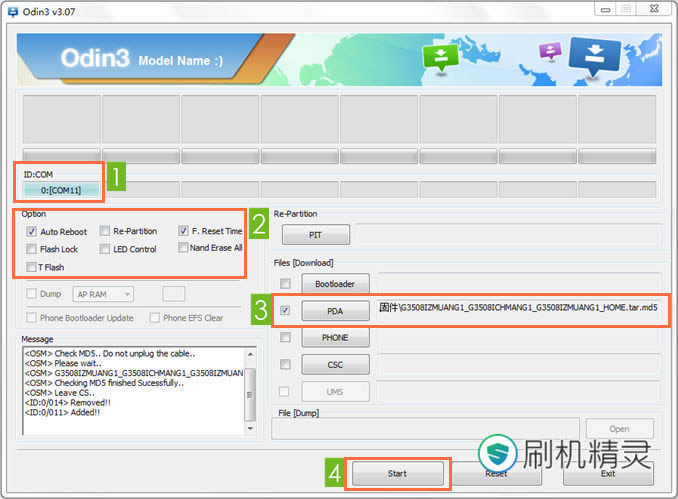Viewport: 678px width, 499px height.
Task: Enable the Re-Partition checkbox
Action: (x=106, y=231)
